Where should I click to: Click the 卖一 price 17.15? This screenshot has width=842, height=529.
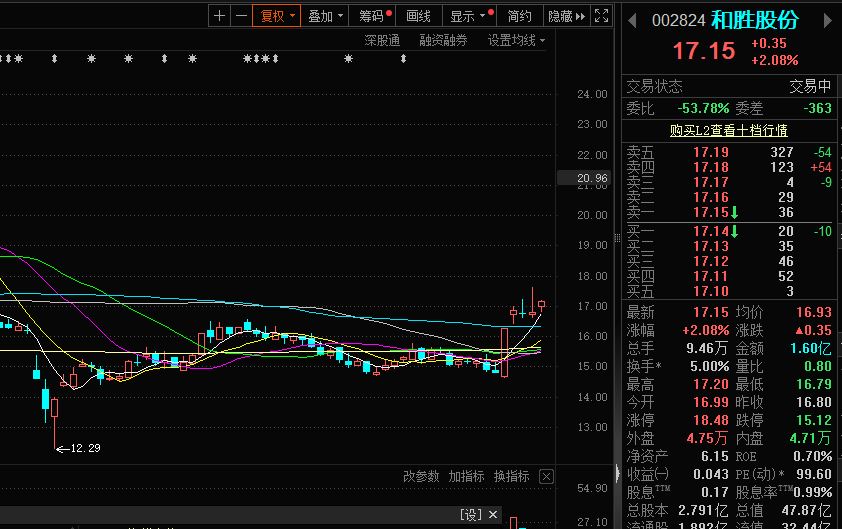coord(710,212)
